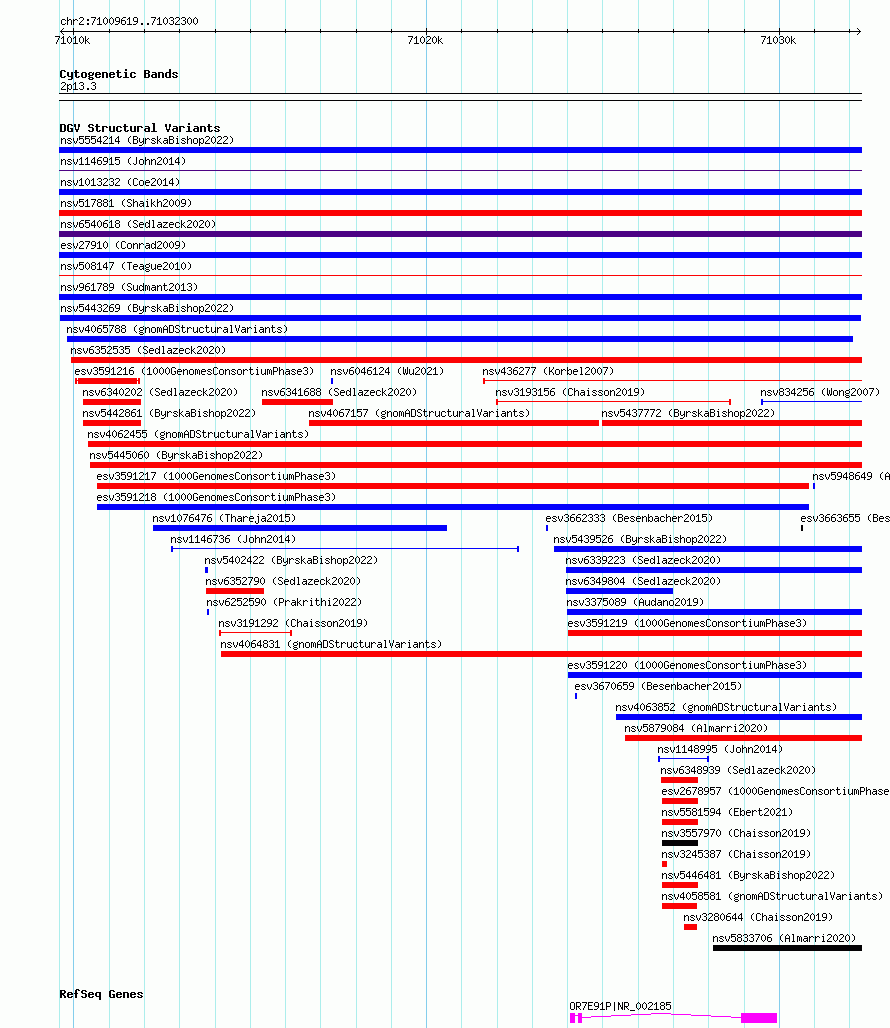Click nsv508147 (Teague2010) text

point(126,266)
